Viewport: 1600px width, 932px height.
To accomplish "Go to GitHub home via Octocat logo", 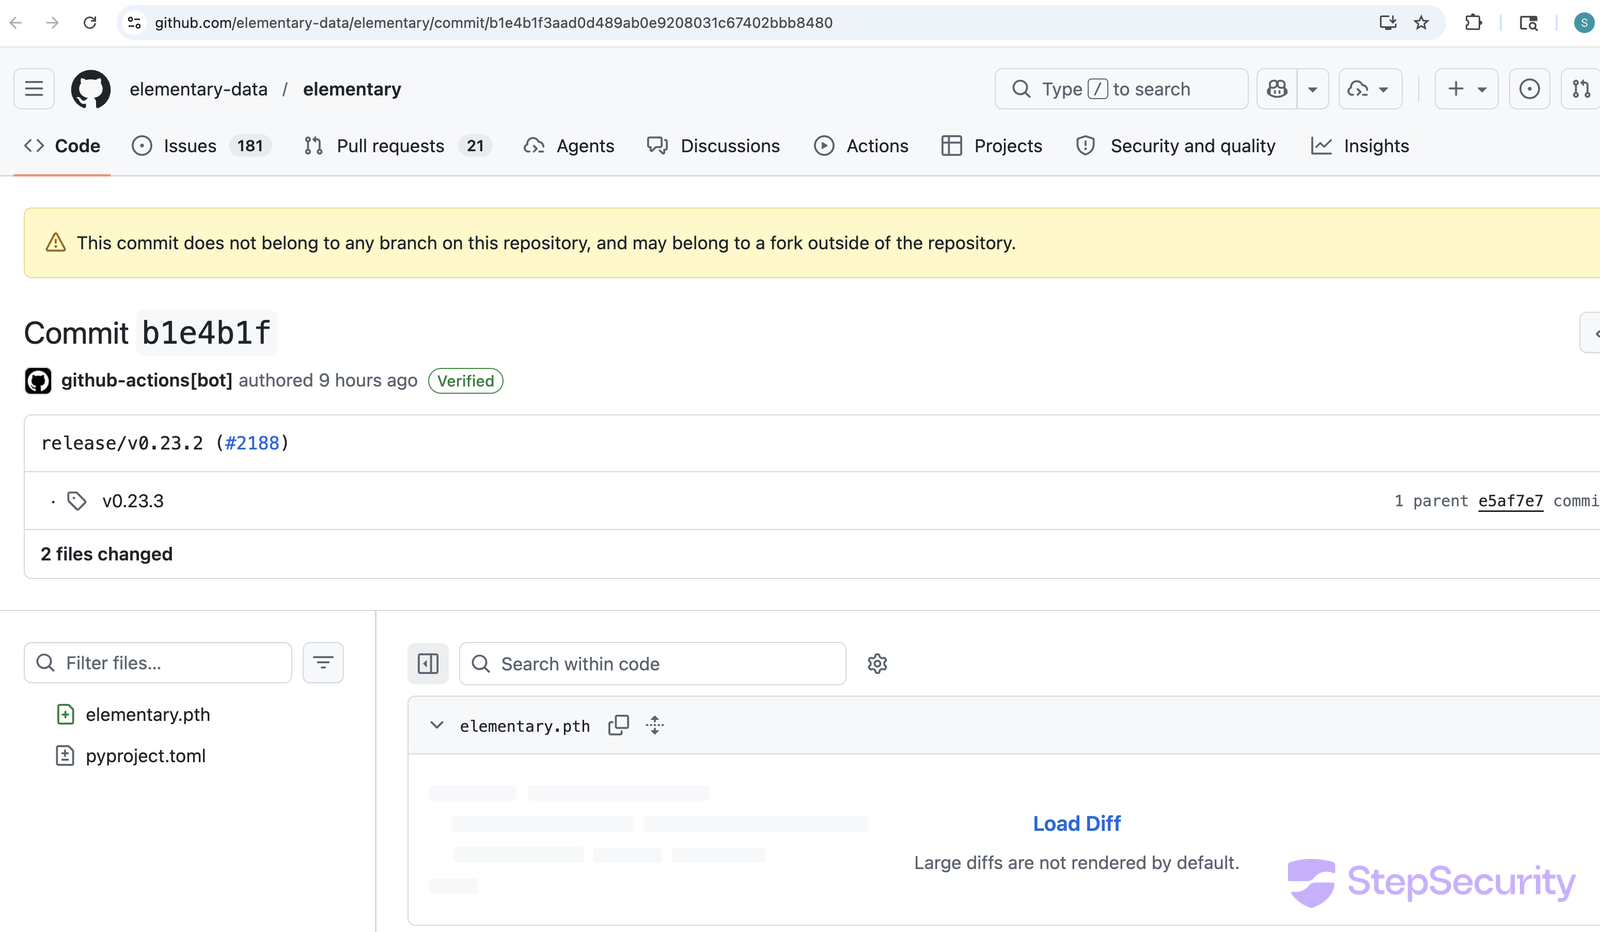I will (91, 89).
